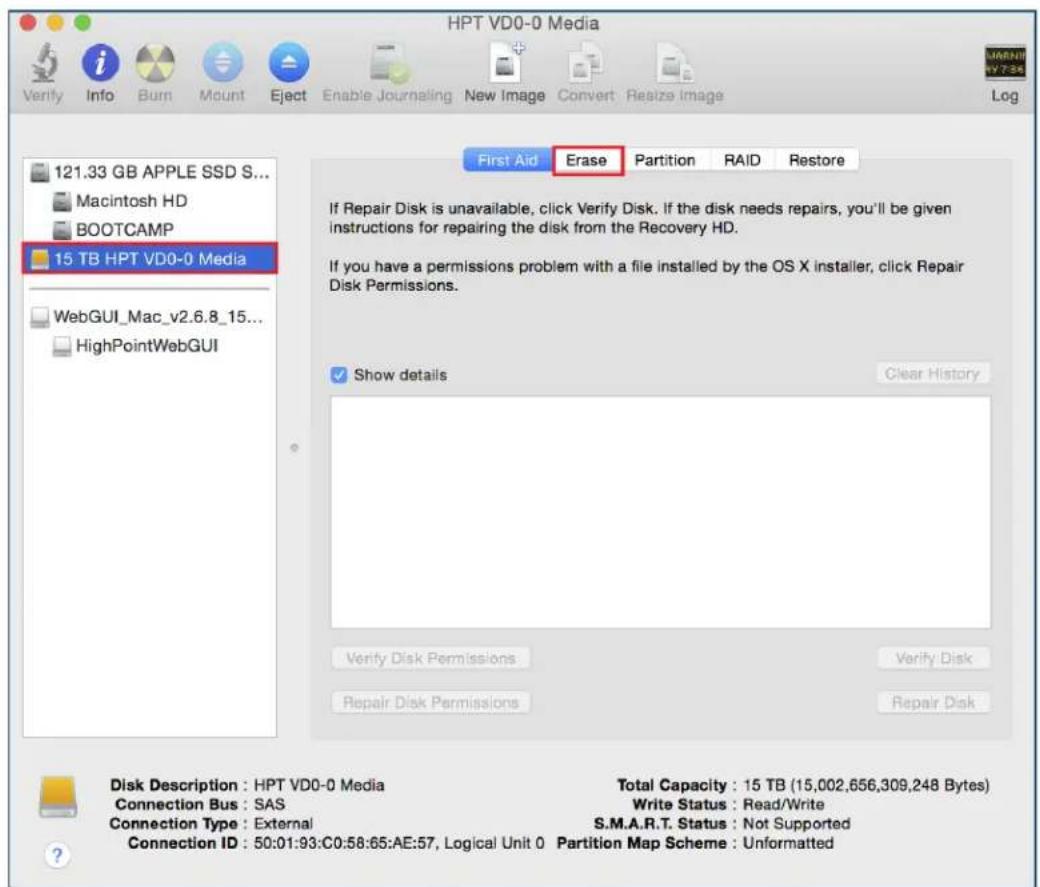Click the Repair Disk button
The height and width of the screenshot is (887, 1040).
pyautogui.click(x=933, y=702)
